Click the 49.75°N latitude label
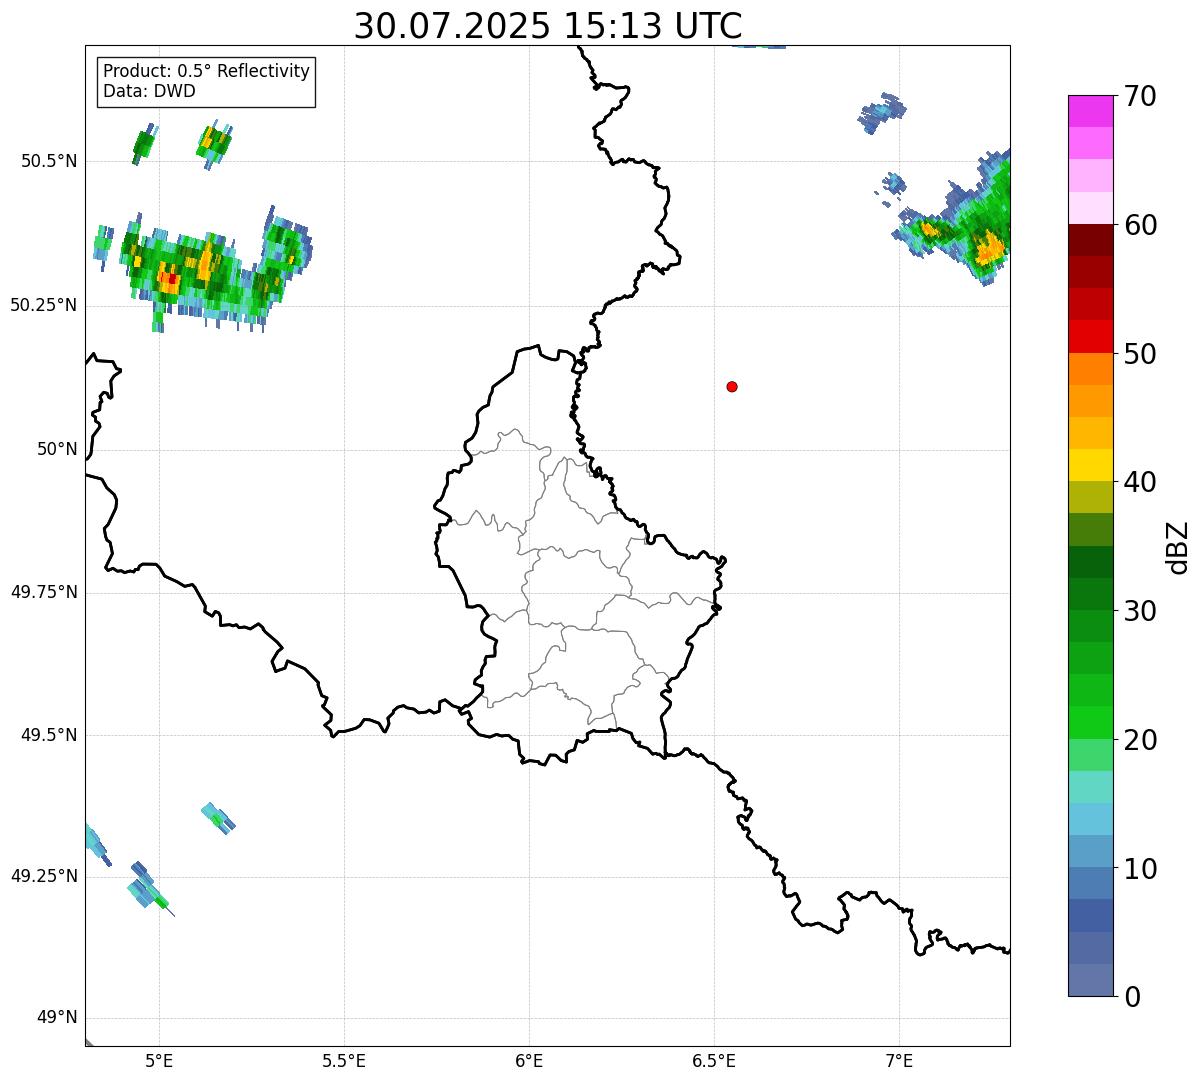 click(44, 592)
